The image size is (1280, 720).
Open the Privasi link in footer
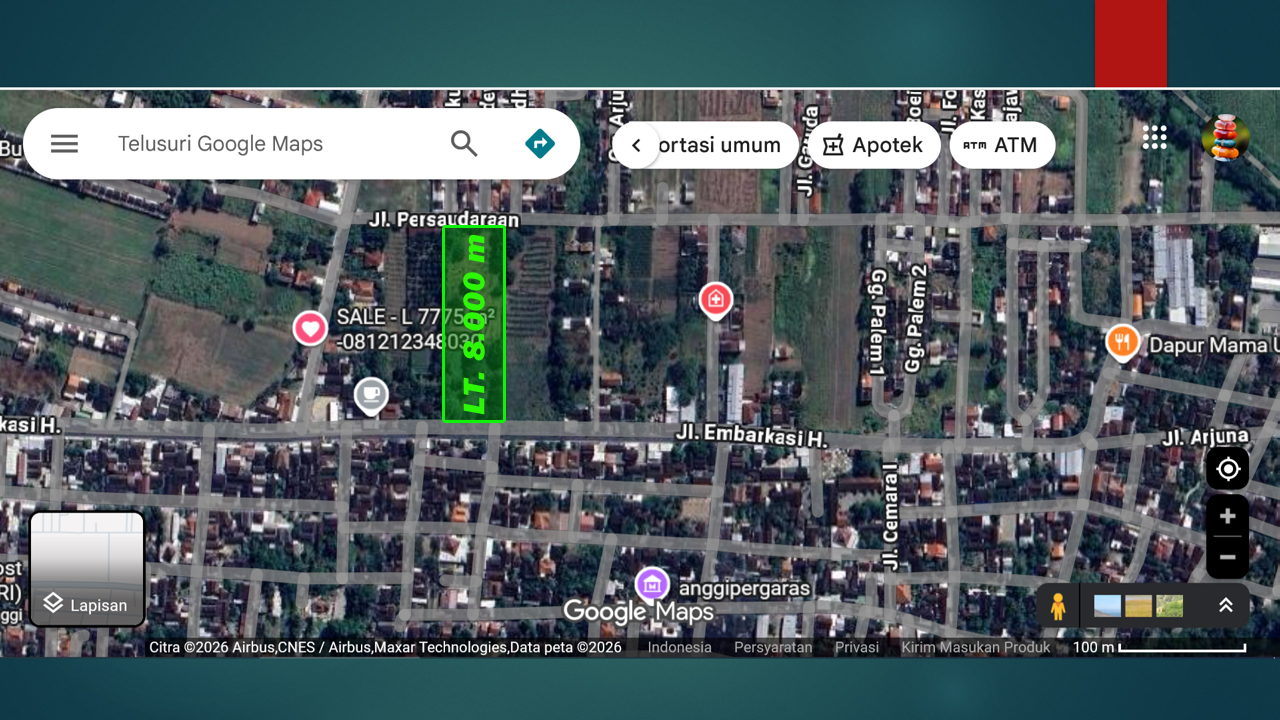point(857,647)
